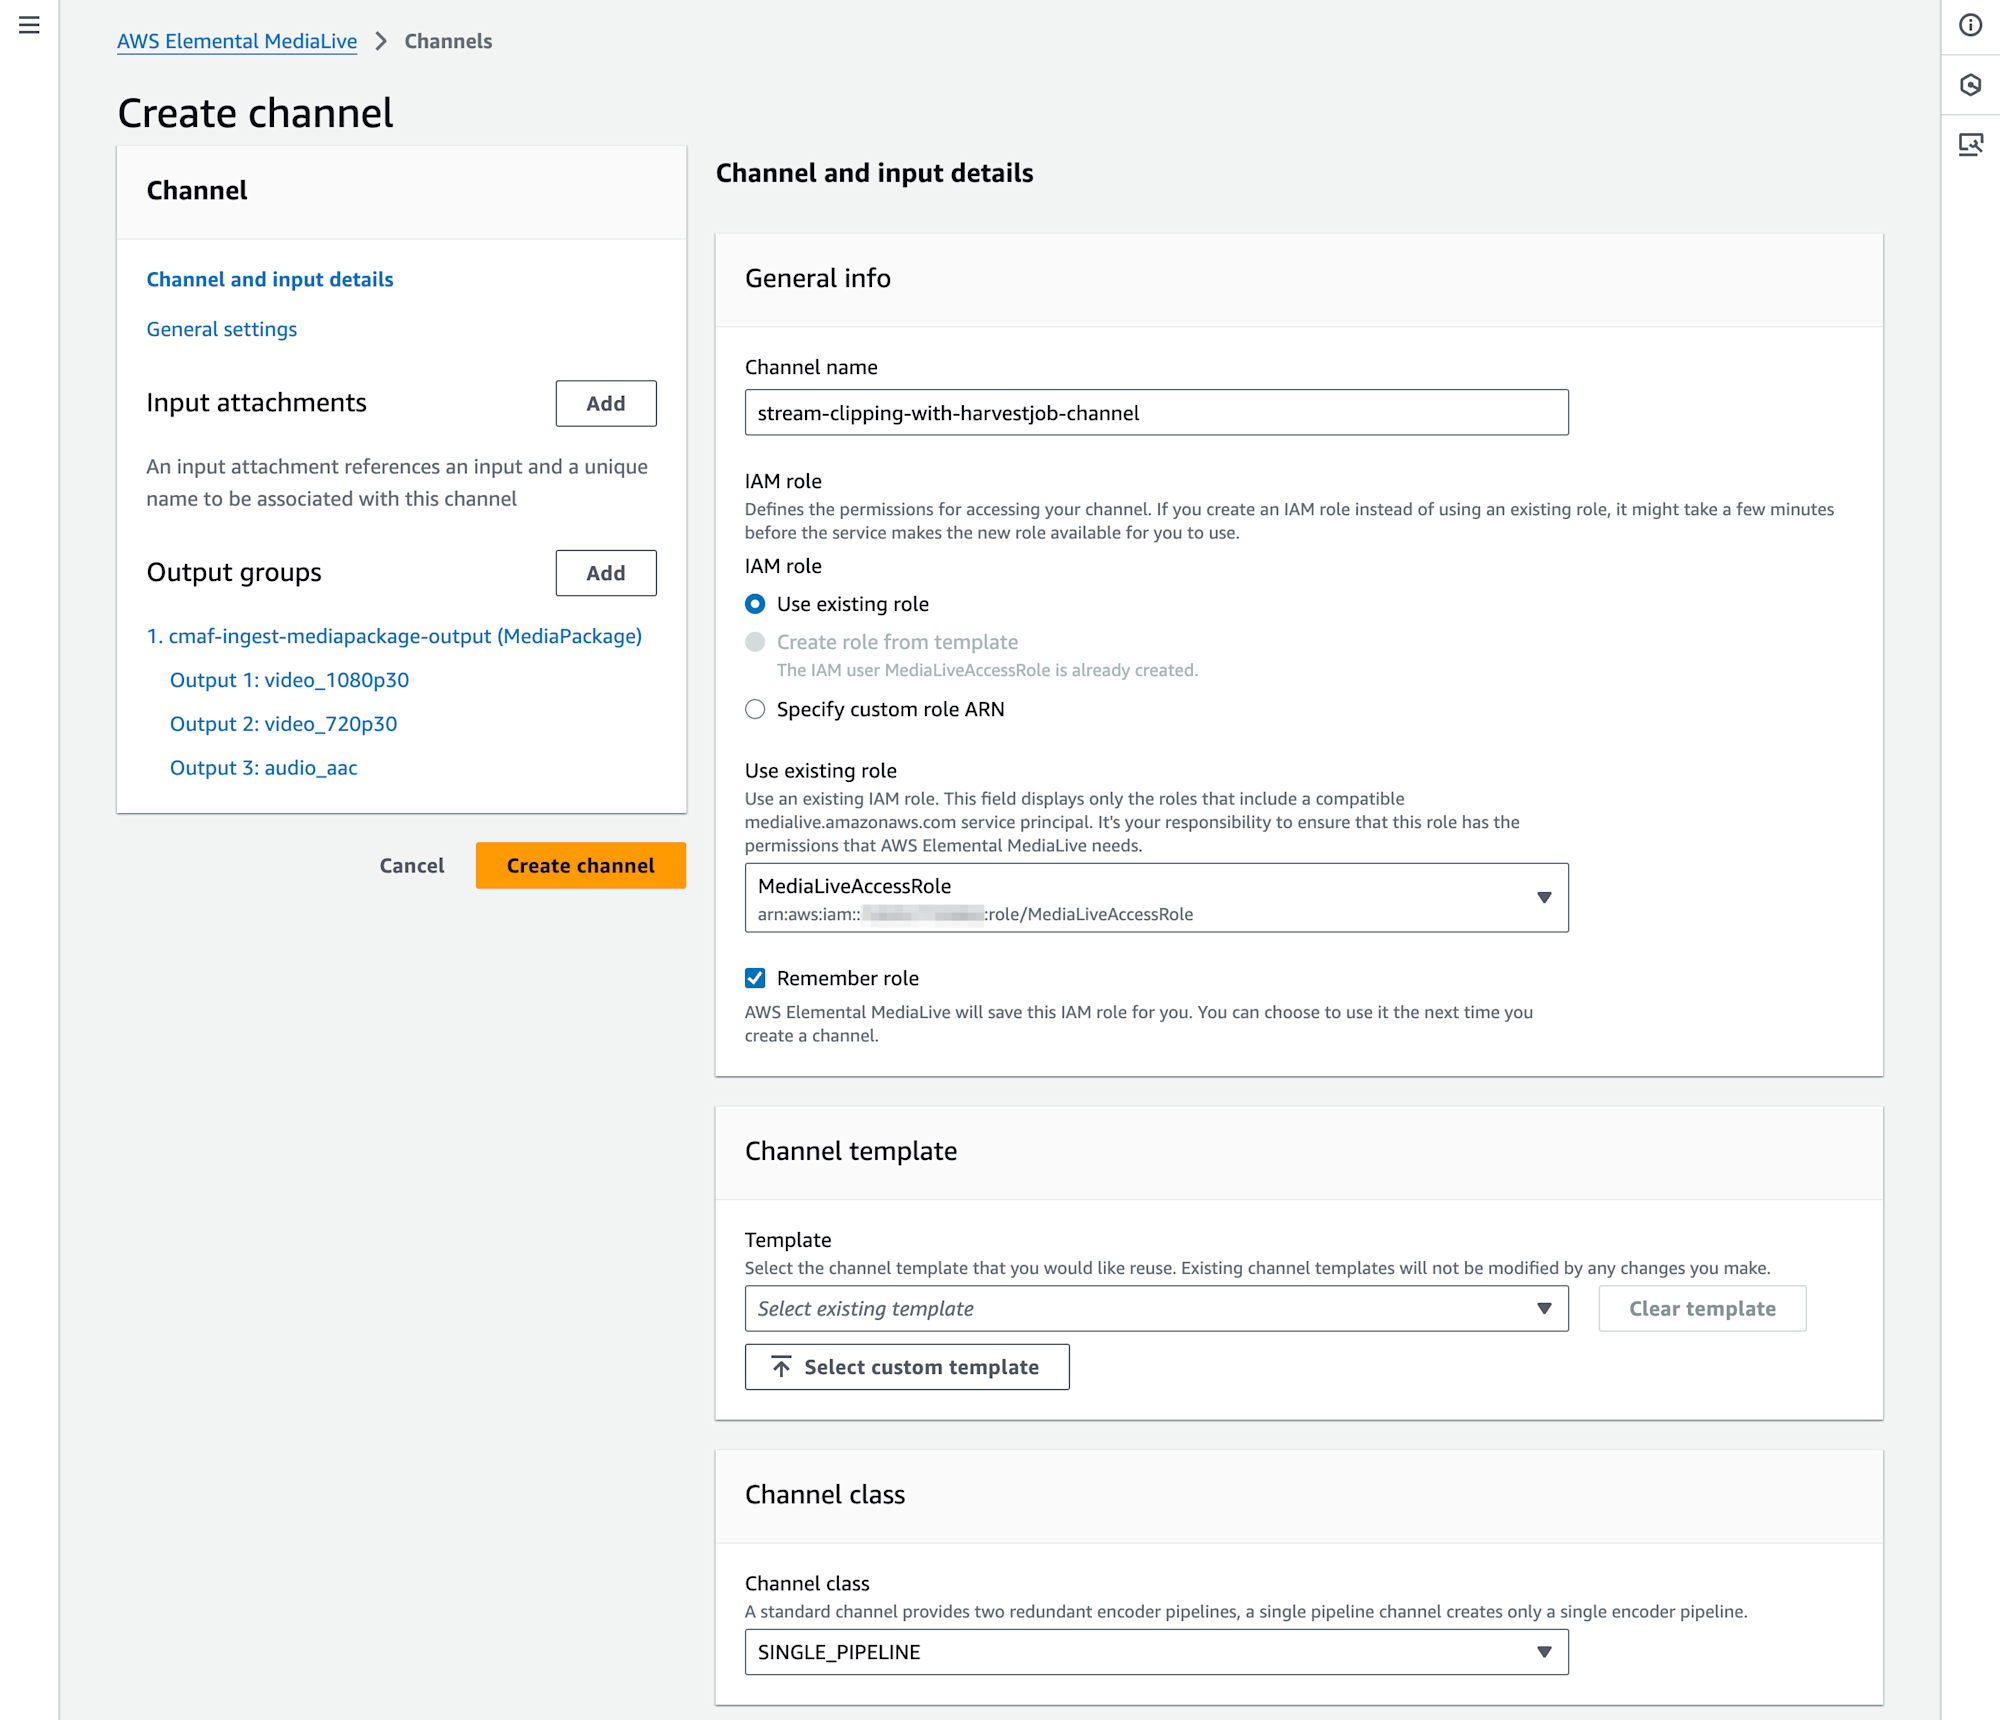The width and height of the screenshot is (2000, 1720).
Task: Click the Input attachments heading
Action: point(256,402)
